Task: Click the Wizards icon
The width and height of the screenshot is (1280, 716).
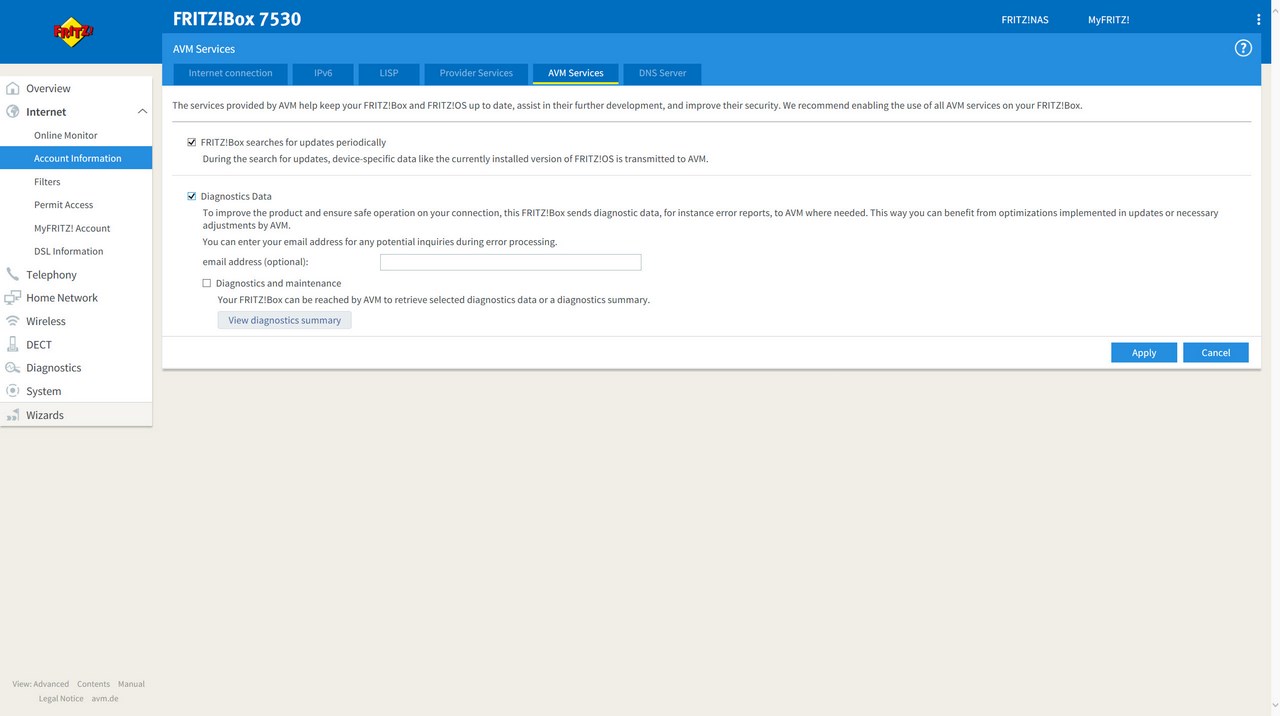Action: pyautogui.click(x=13, y=415)
